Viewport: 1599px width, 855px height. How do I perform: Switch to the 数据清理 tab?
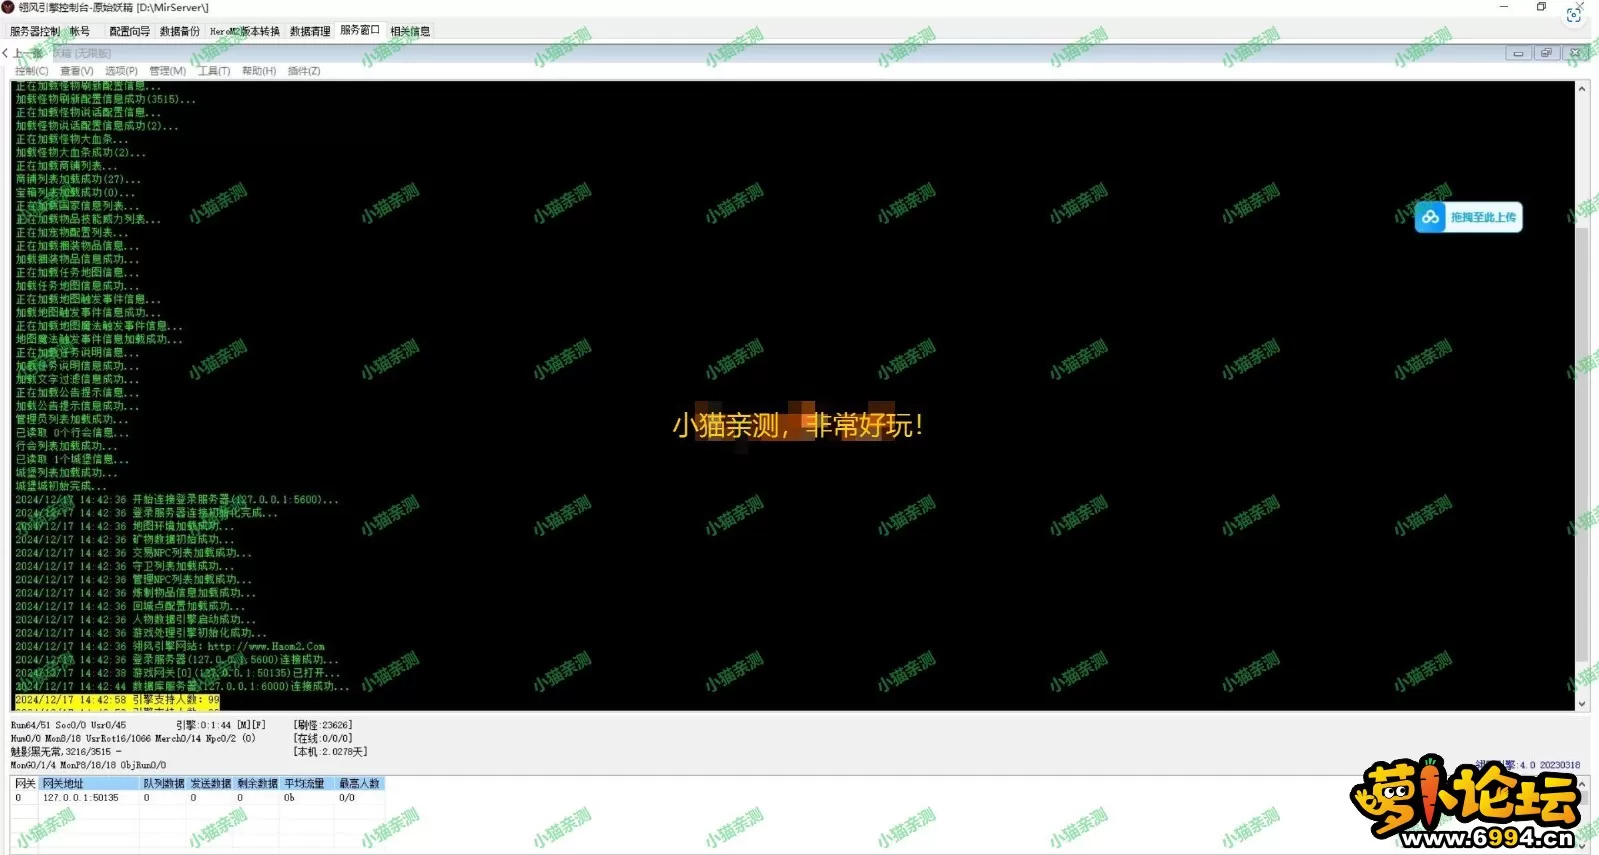pos(310,31)
